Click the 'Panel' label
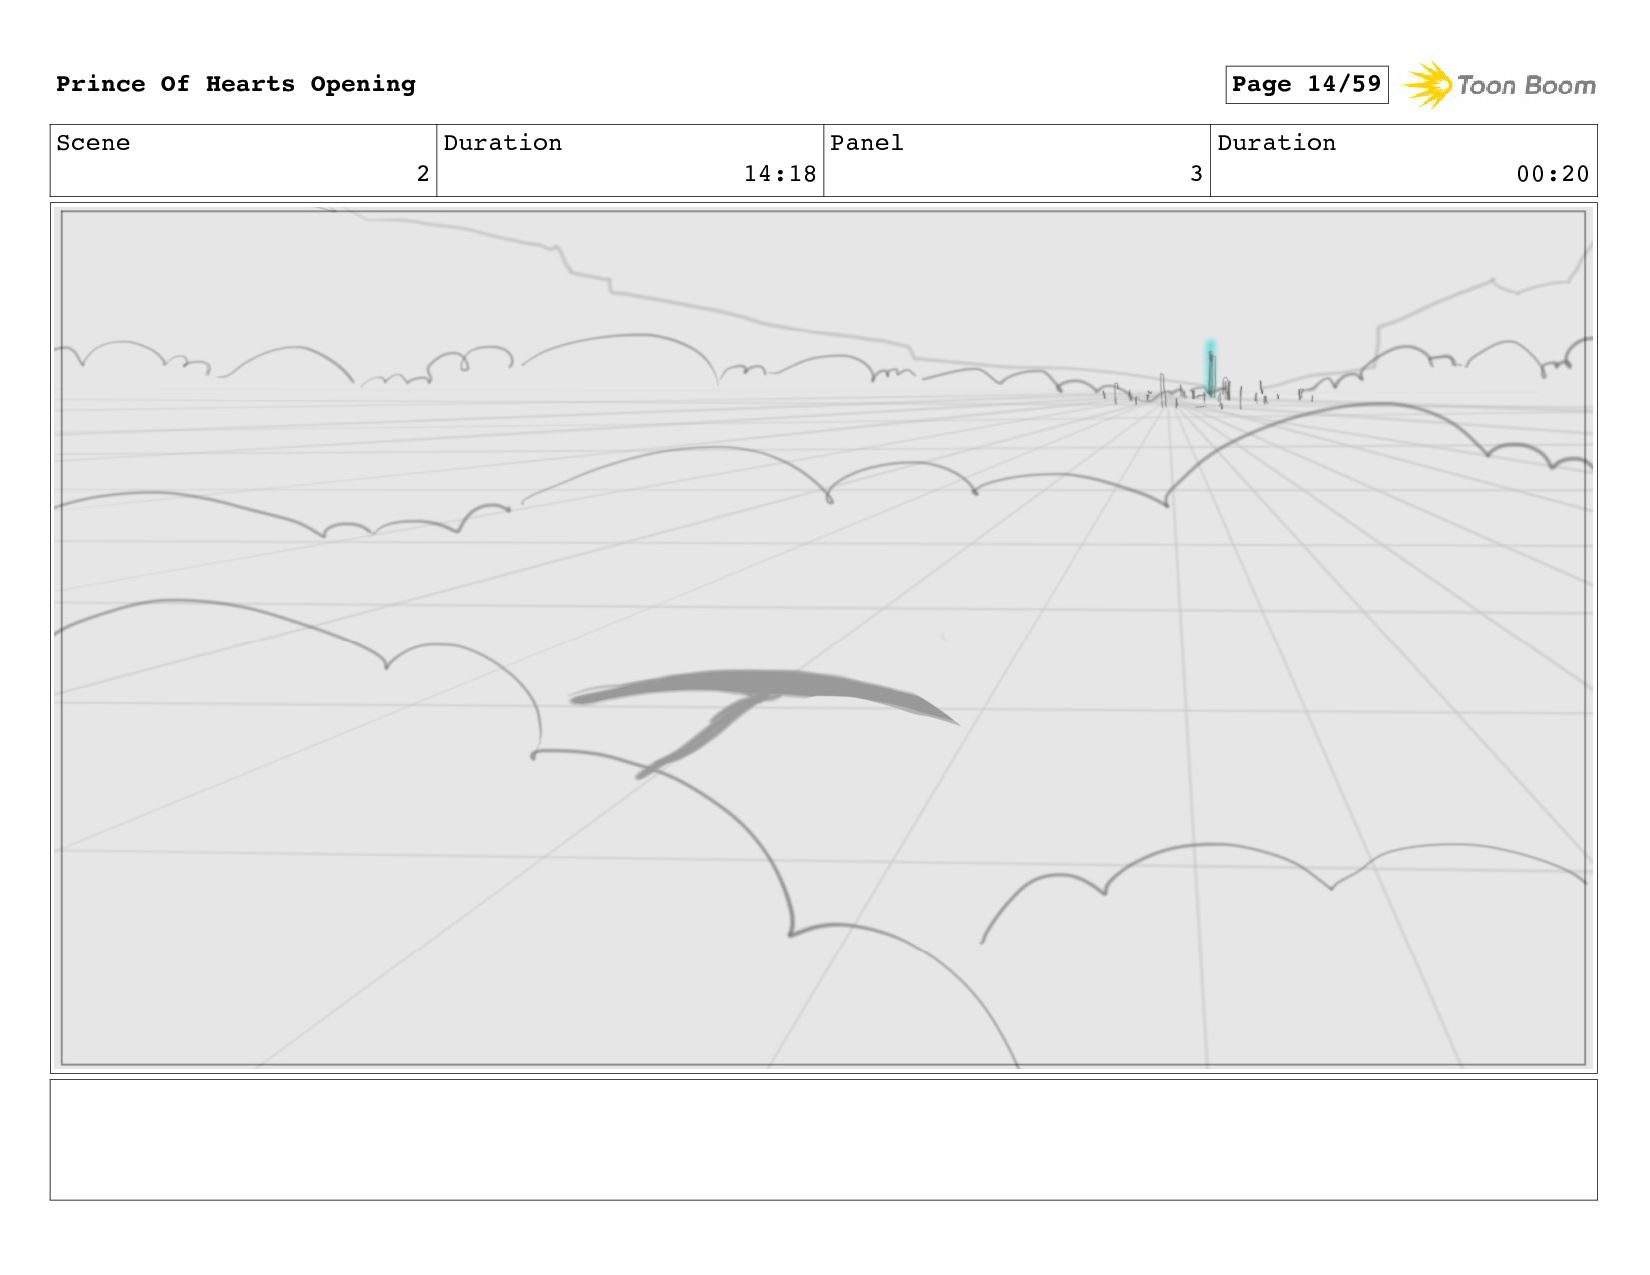 pyautogui.click(x=867, y=143)
